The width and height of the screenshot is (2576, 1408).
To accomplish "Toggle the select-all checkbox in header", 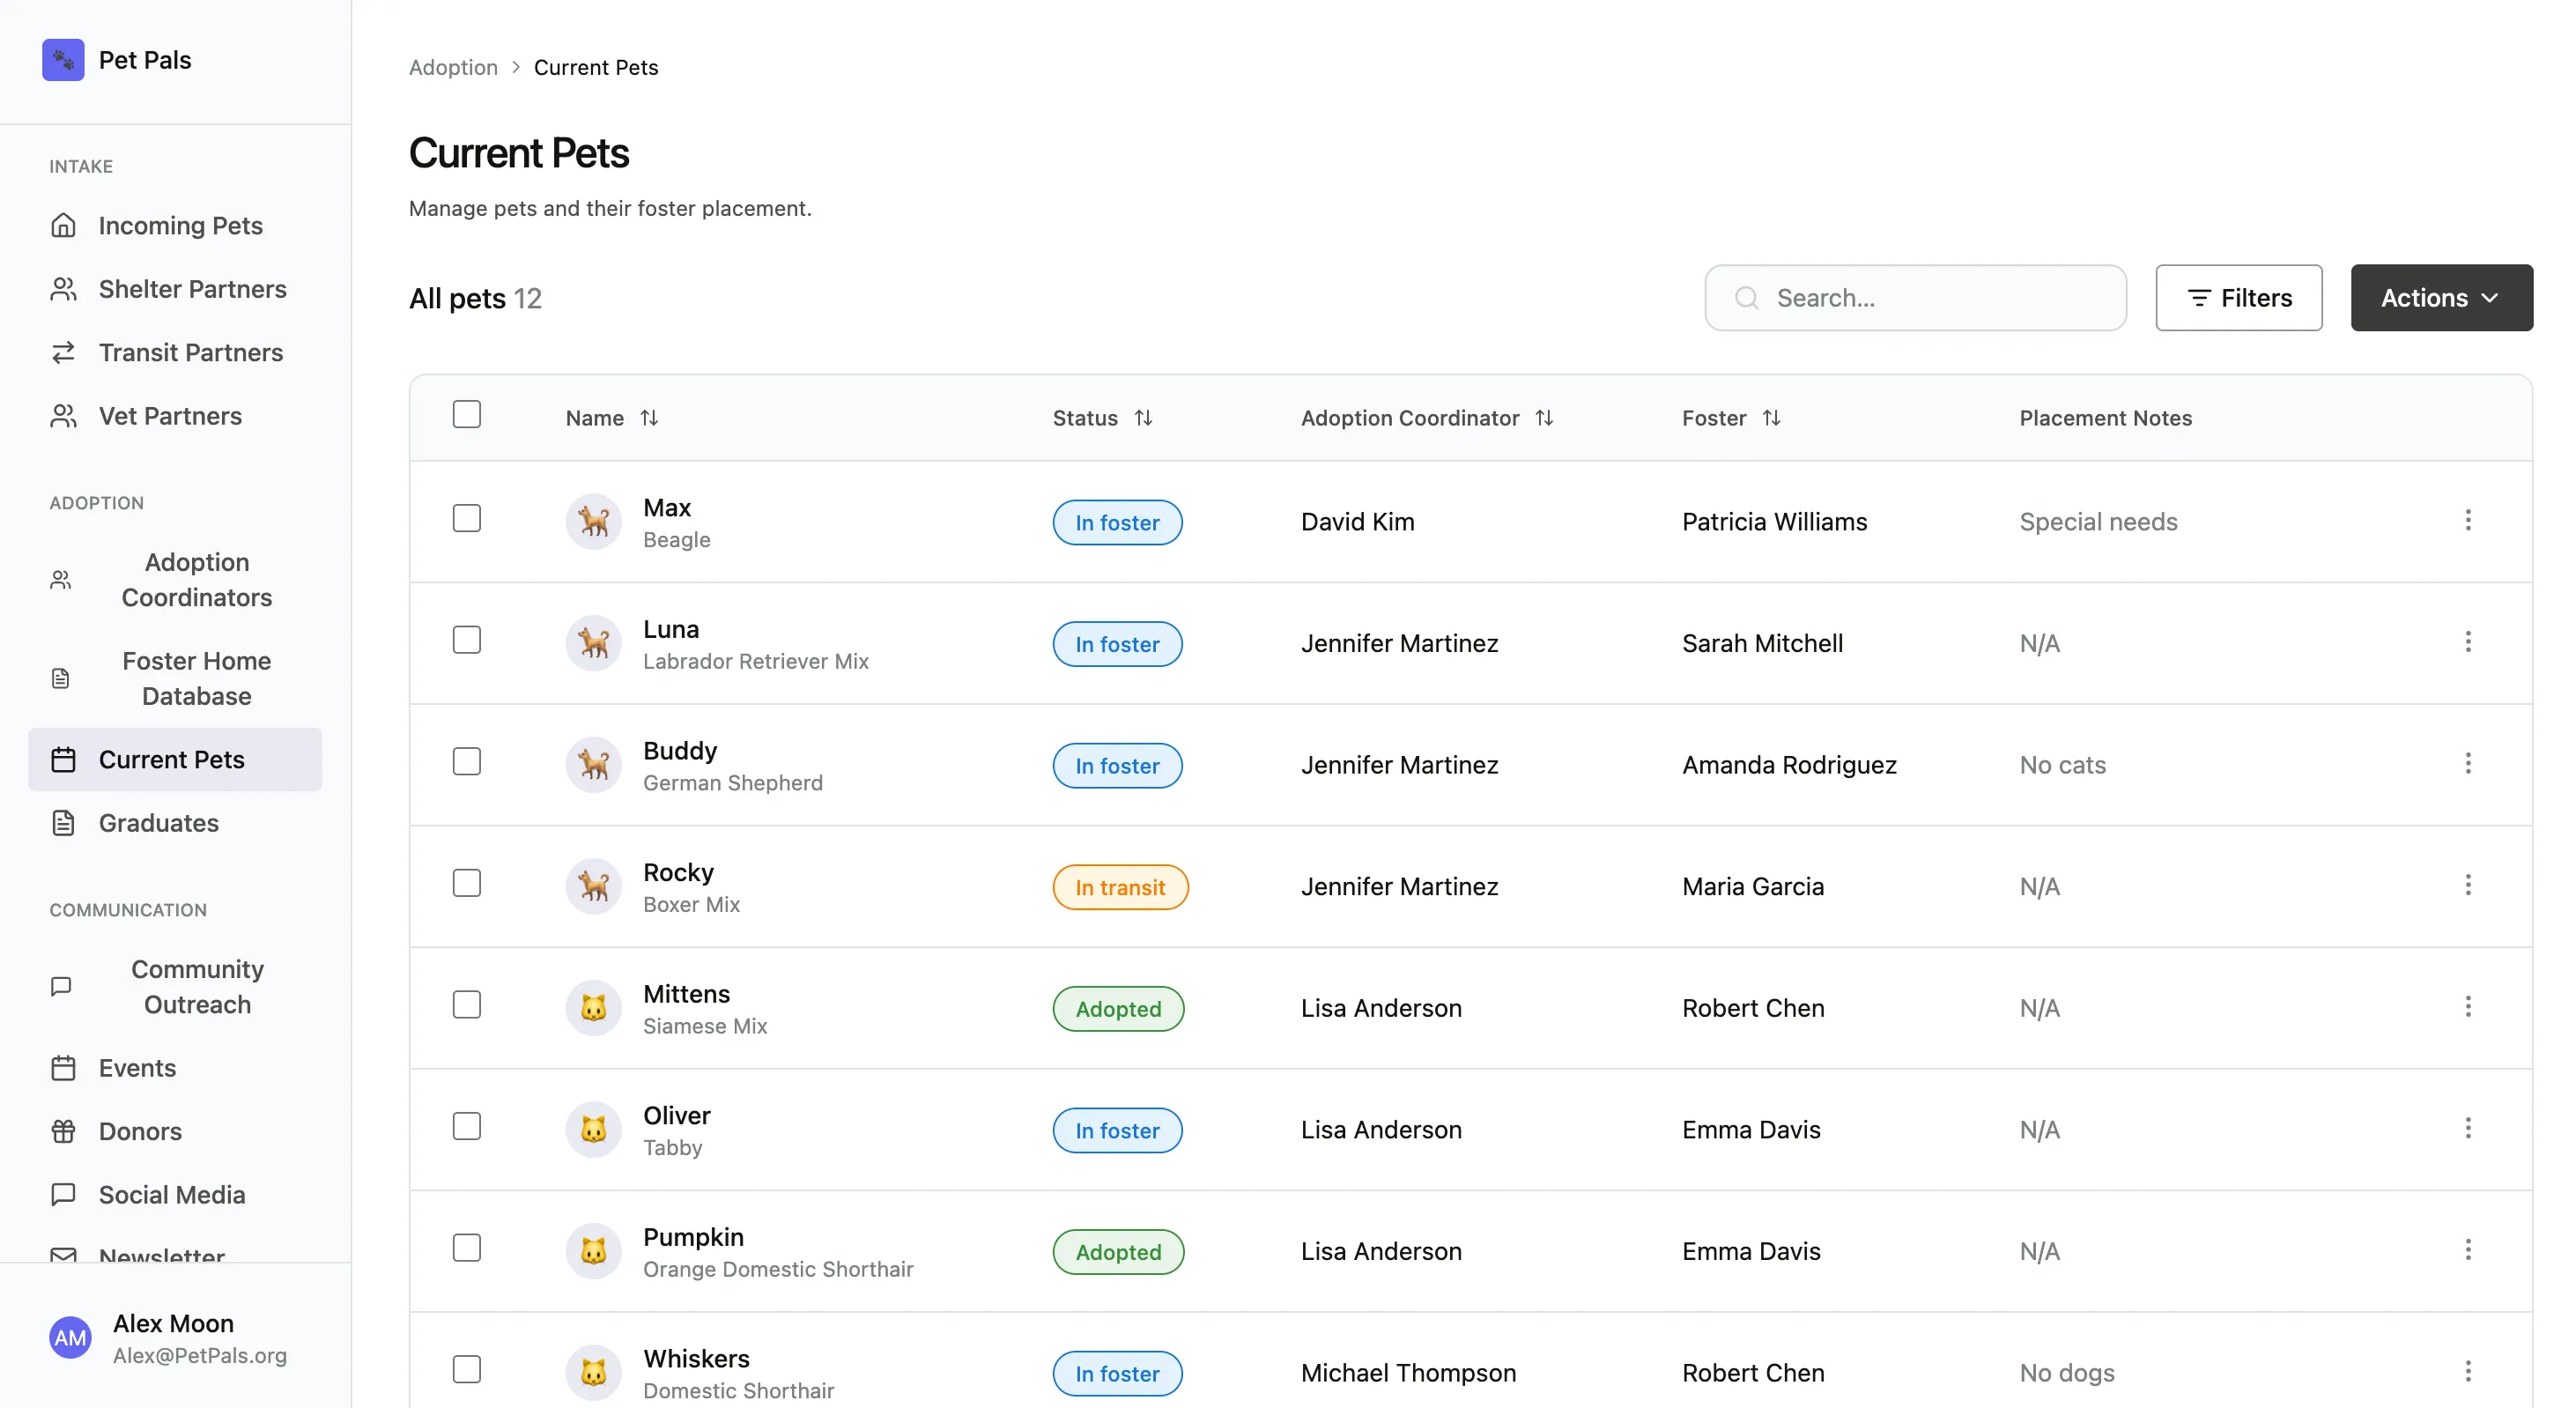I will [467, 414].
